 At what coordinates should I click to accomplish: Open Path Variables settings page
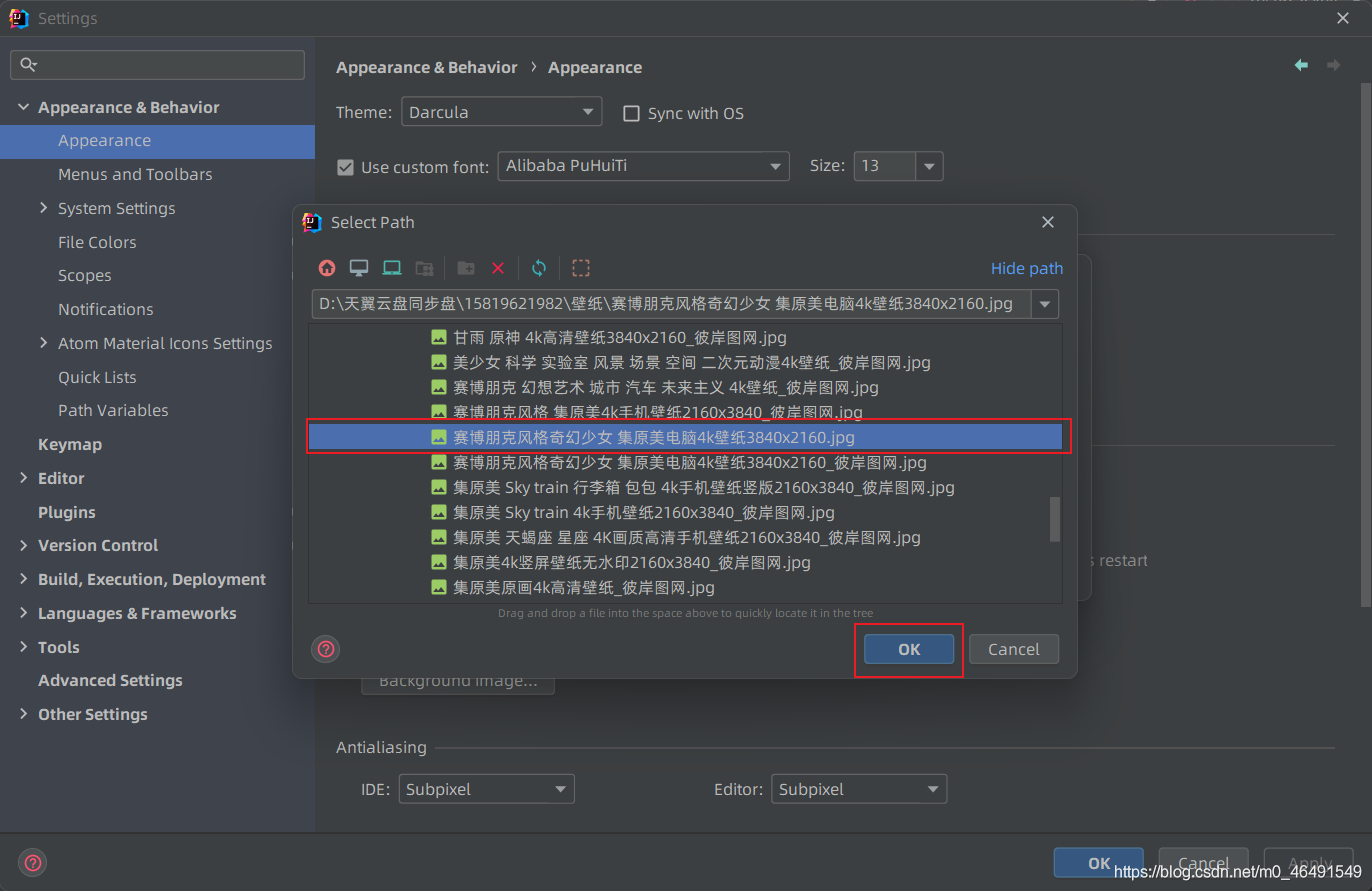tap(113, 410)
